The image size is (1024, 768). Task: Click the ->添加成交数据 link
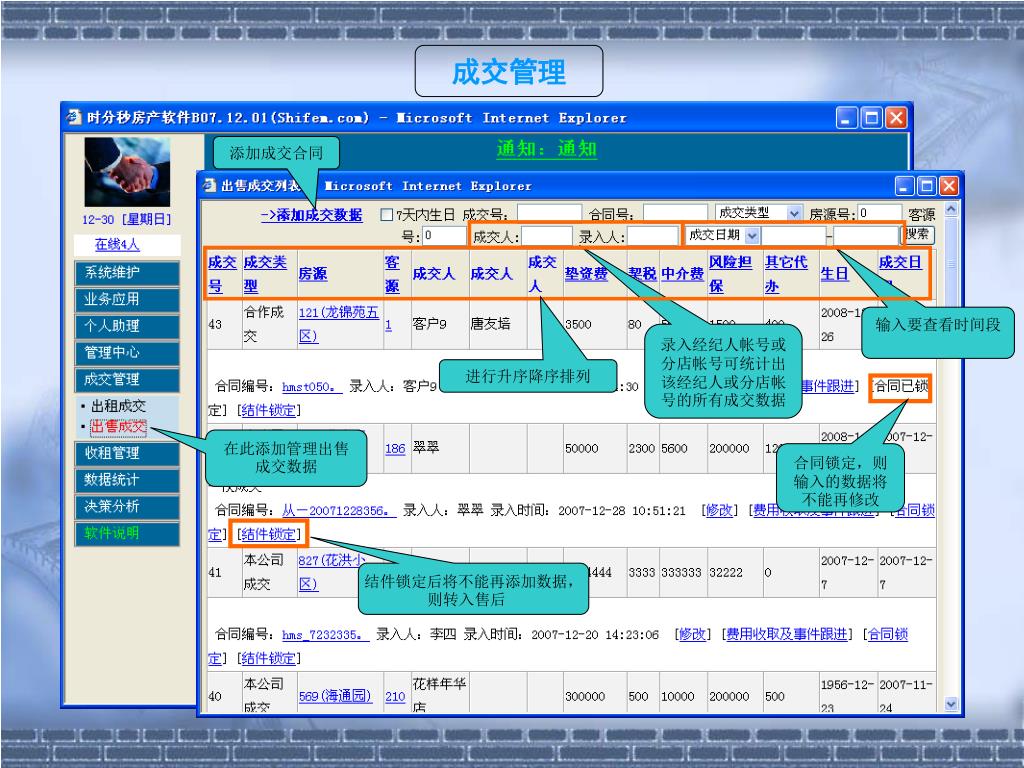[312, 215]
